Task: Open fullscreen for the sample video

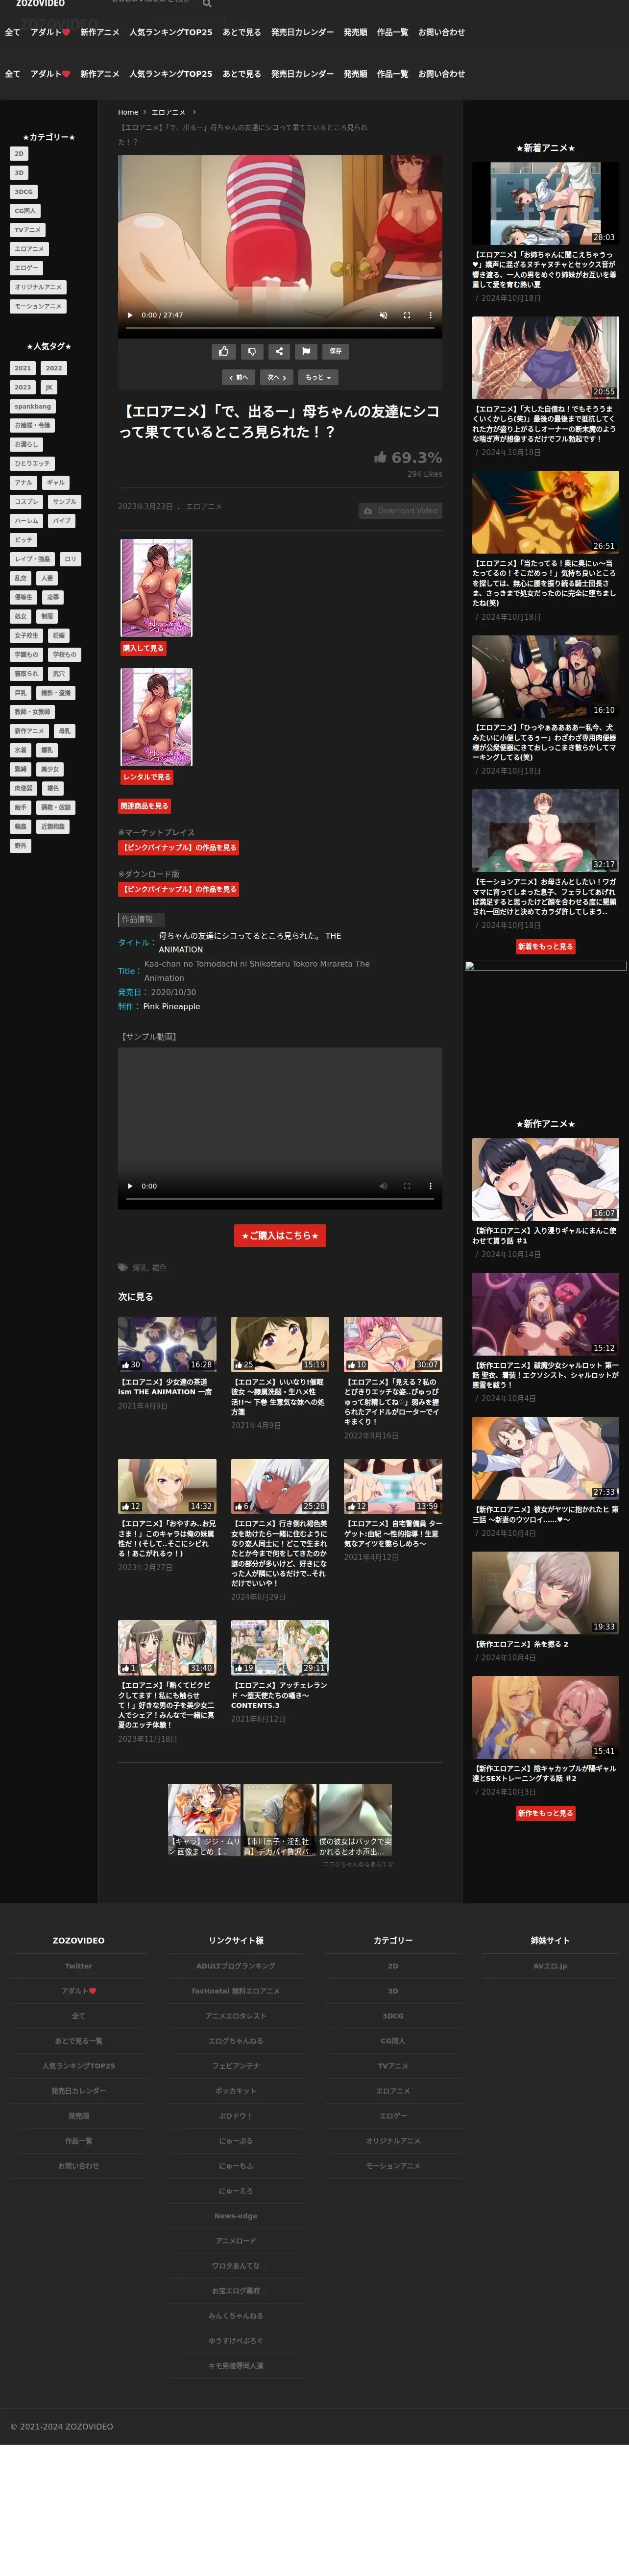Action: [407, 1186]
